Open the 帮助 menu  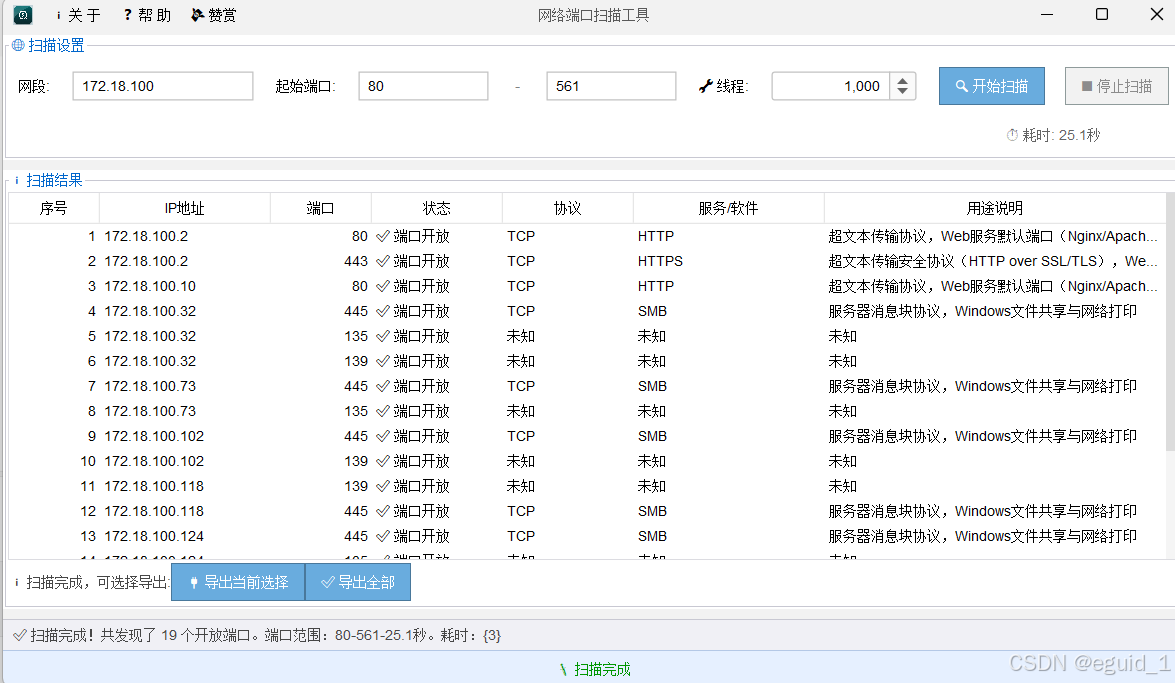point(148,15)
